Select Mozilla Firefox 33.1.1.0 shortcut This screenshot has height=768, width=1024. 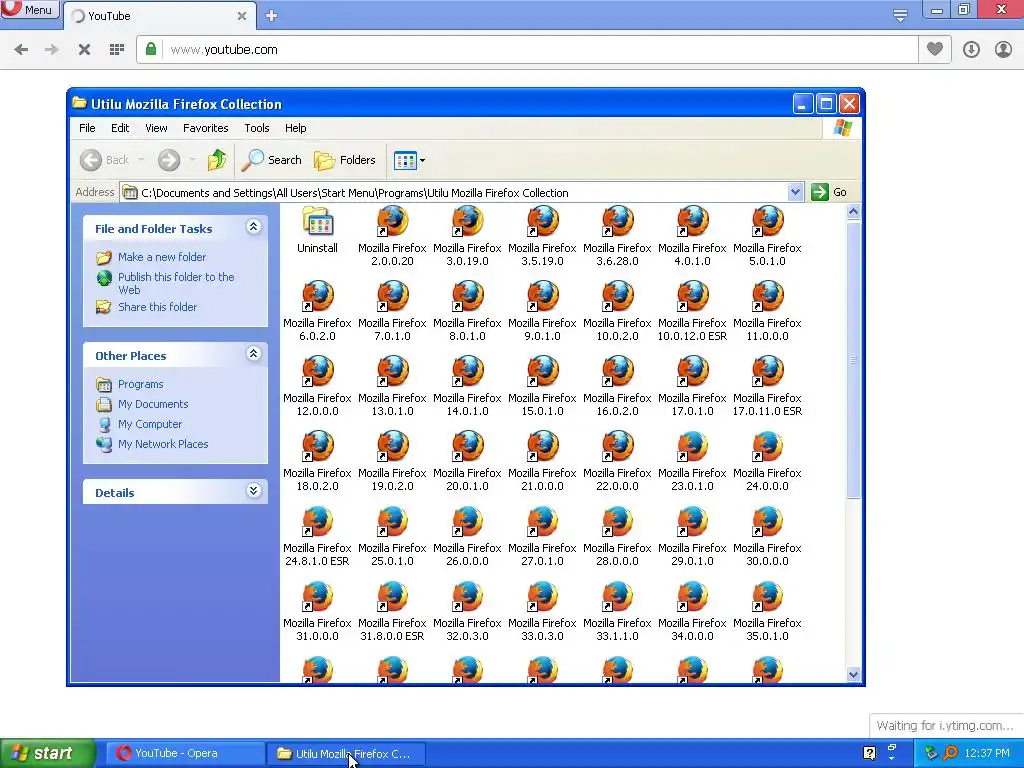(x=617, y=611)
